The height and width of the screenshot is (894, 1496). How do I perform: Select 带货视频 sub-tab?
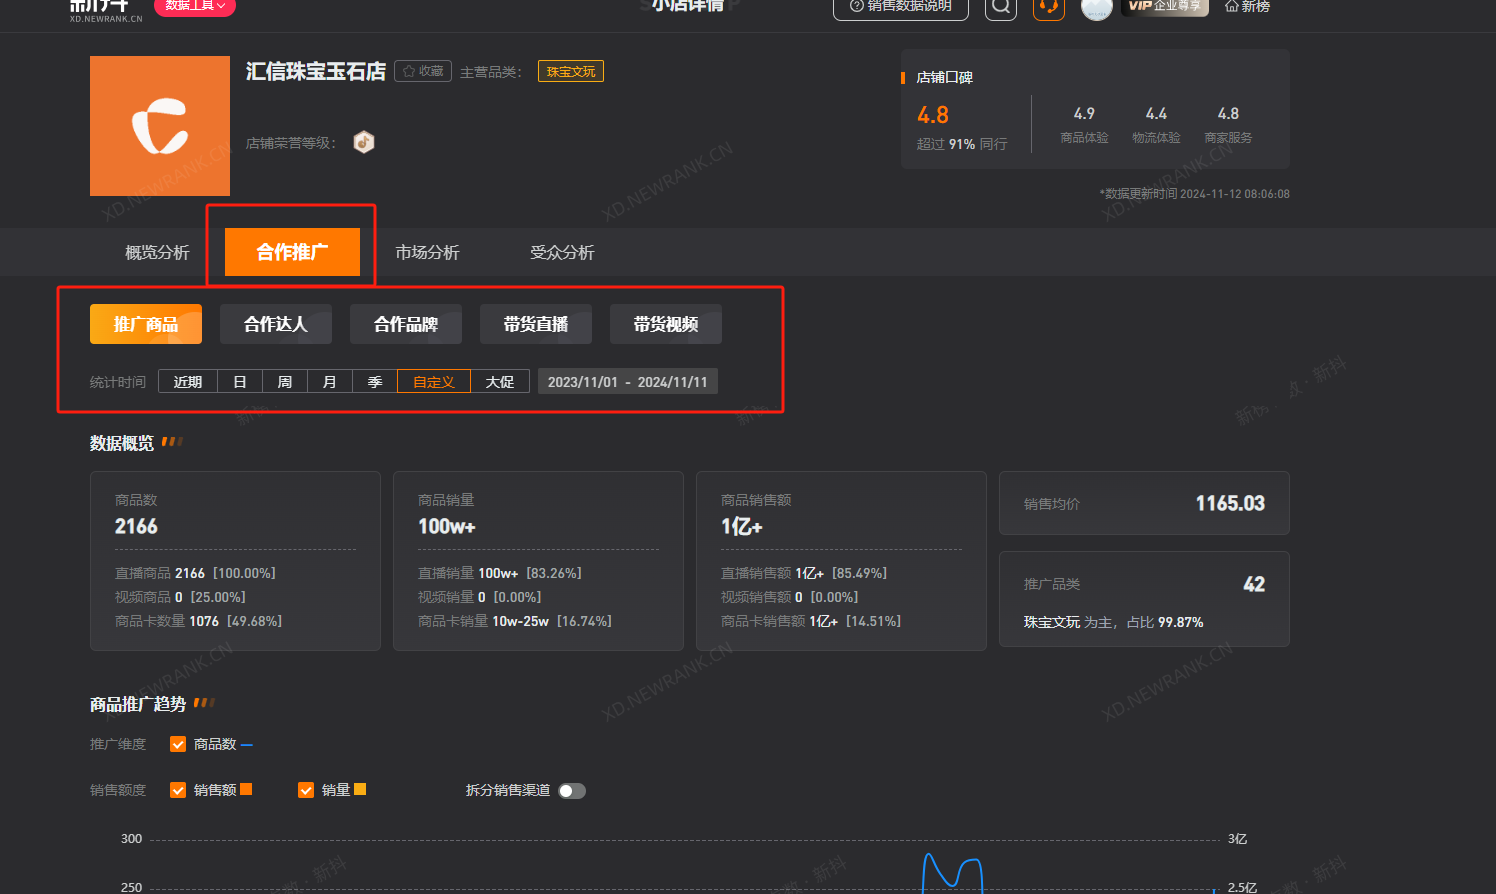click(x=666, y=324)
